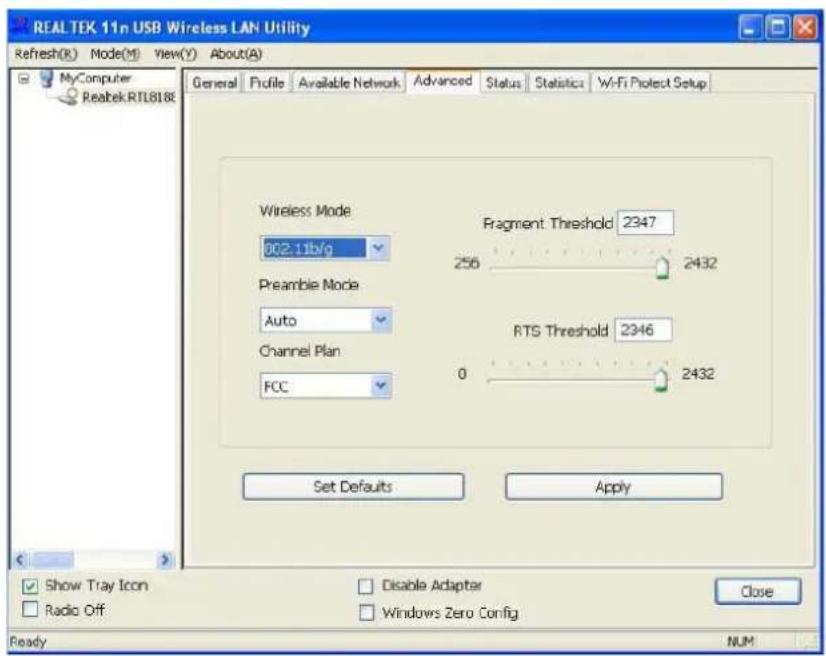Switch to the Available Network tab

tap(349, 83)
